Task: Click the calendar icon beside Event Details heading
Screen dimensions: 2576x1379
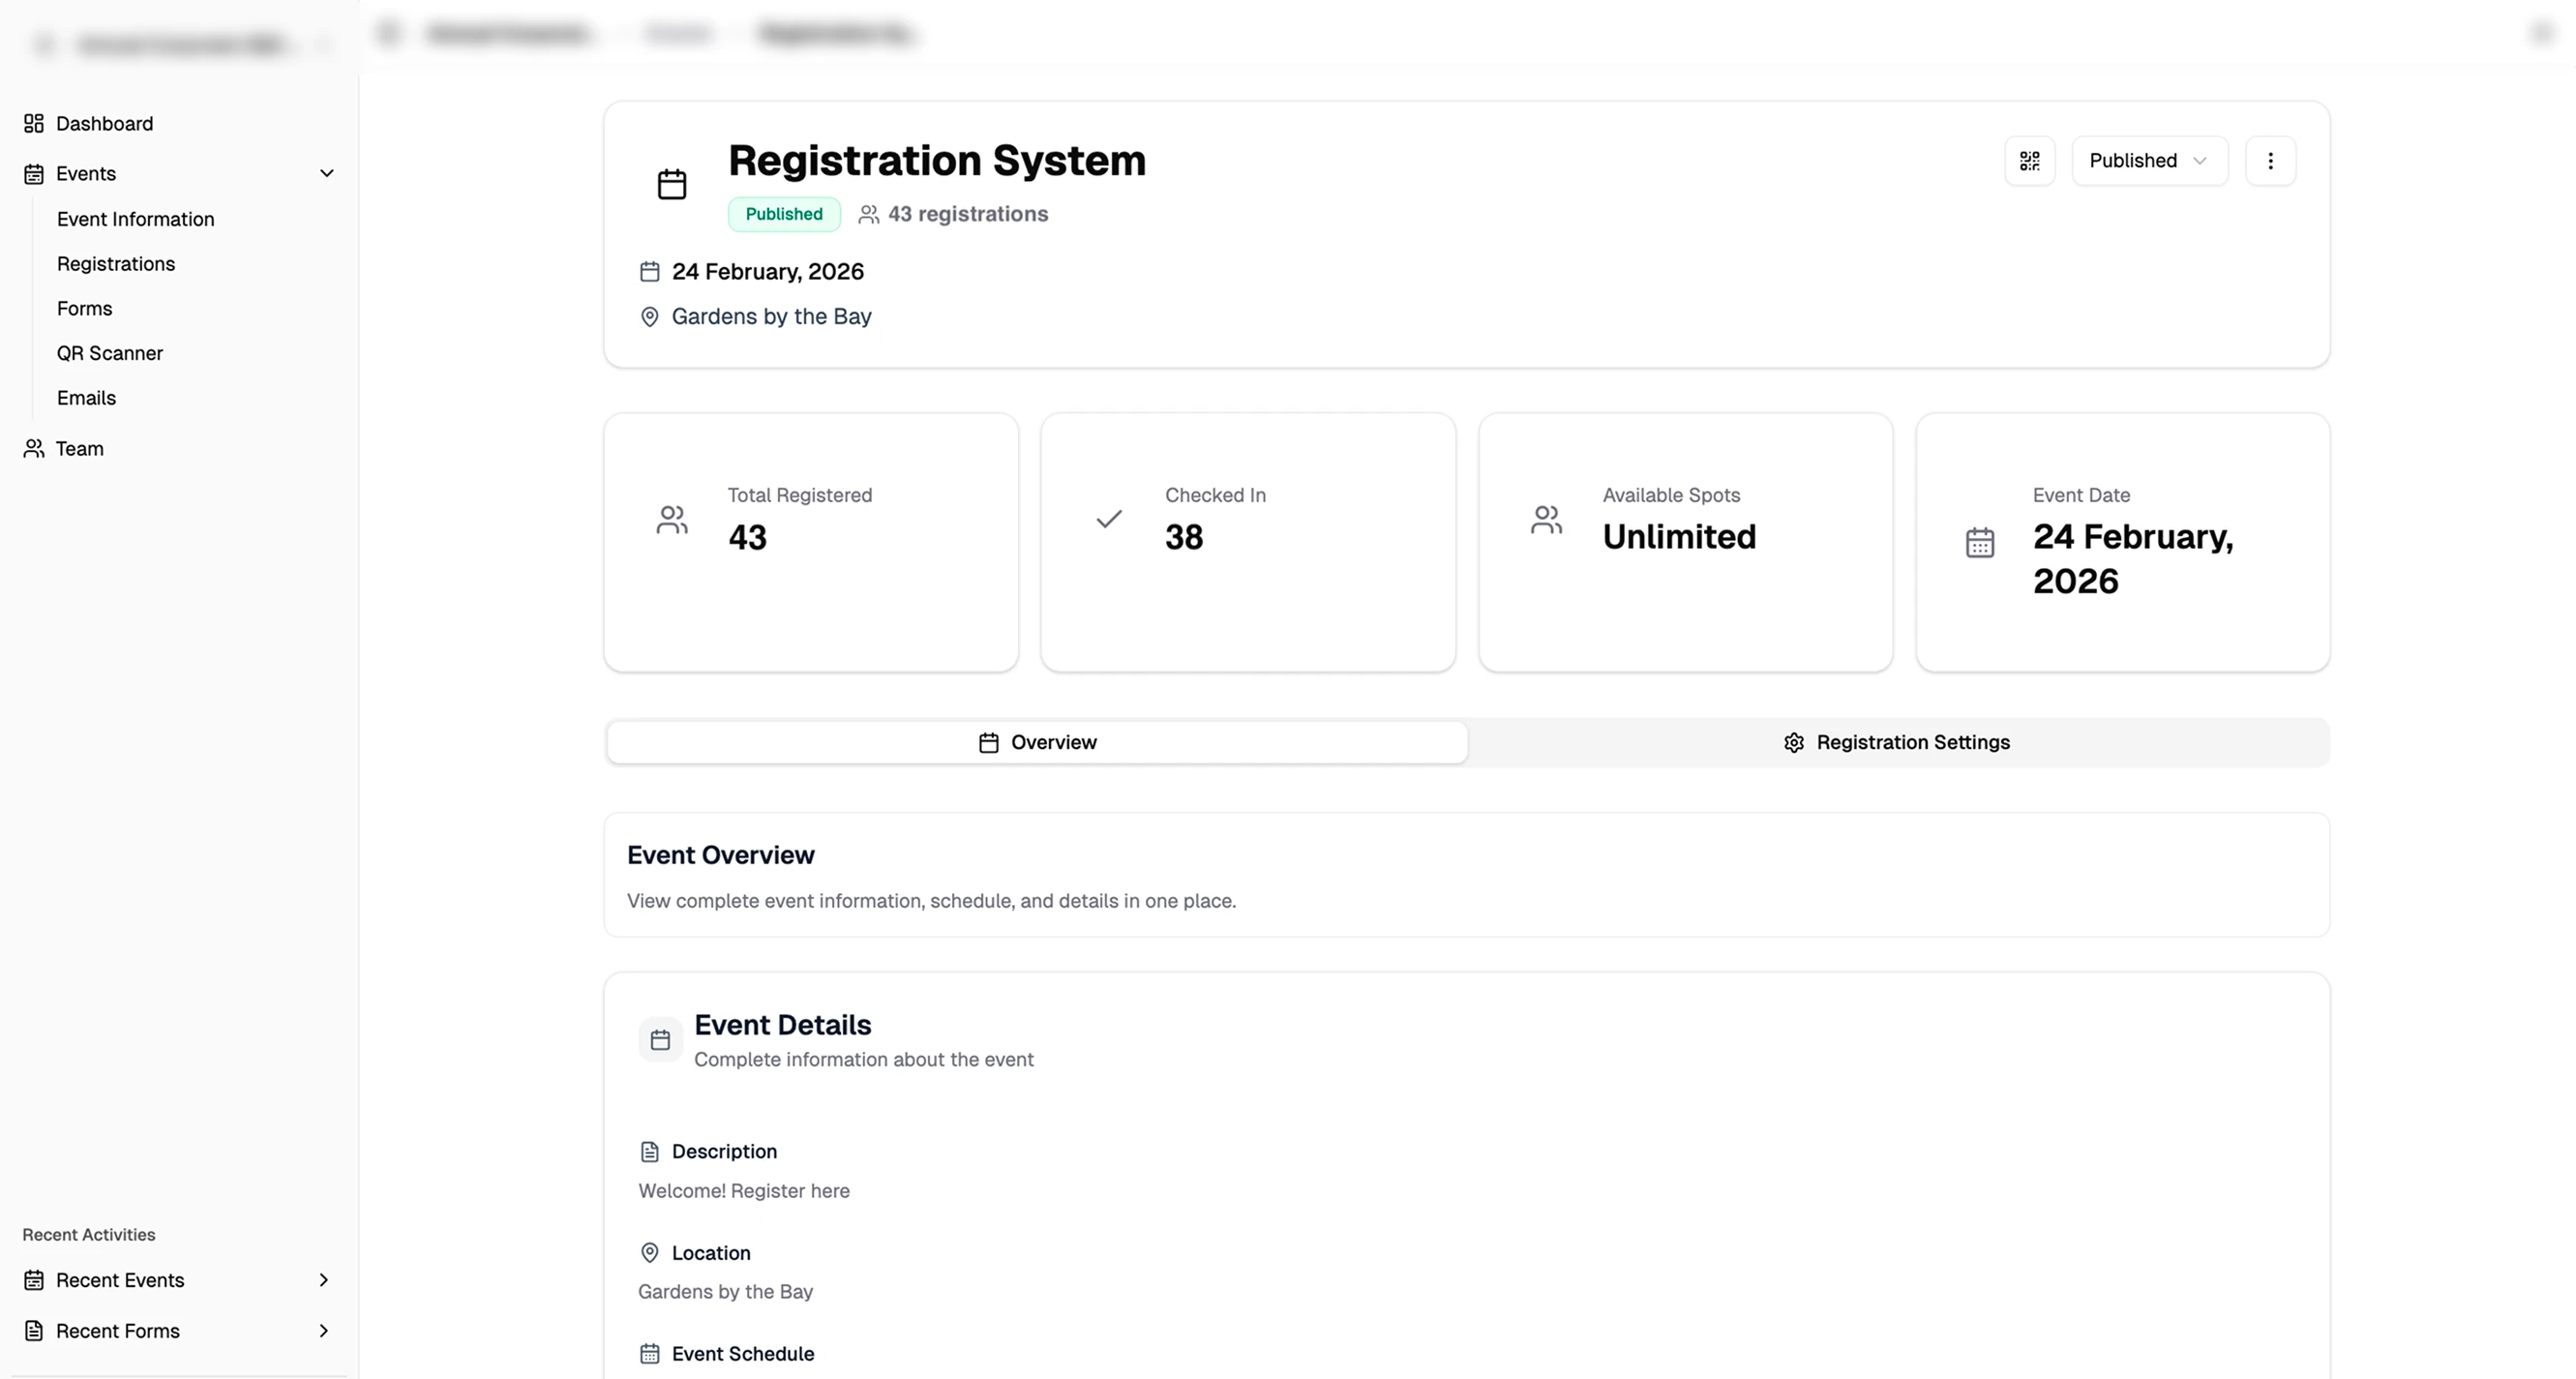Action: [x=659, y=1039]
